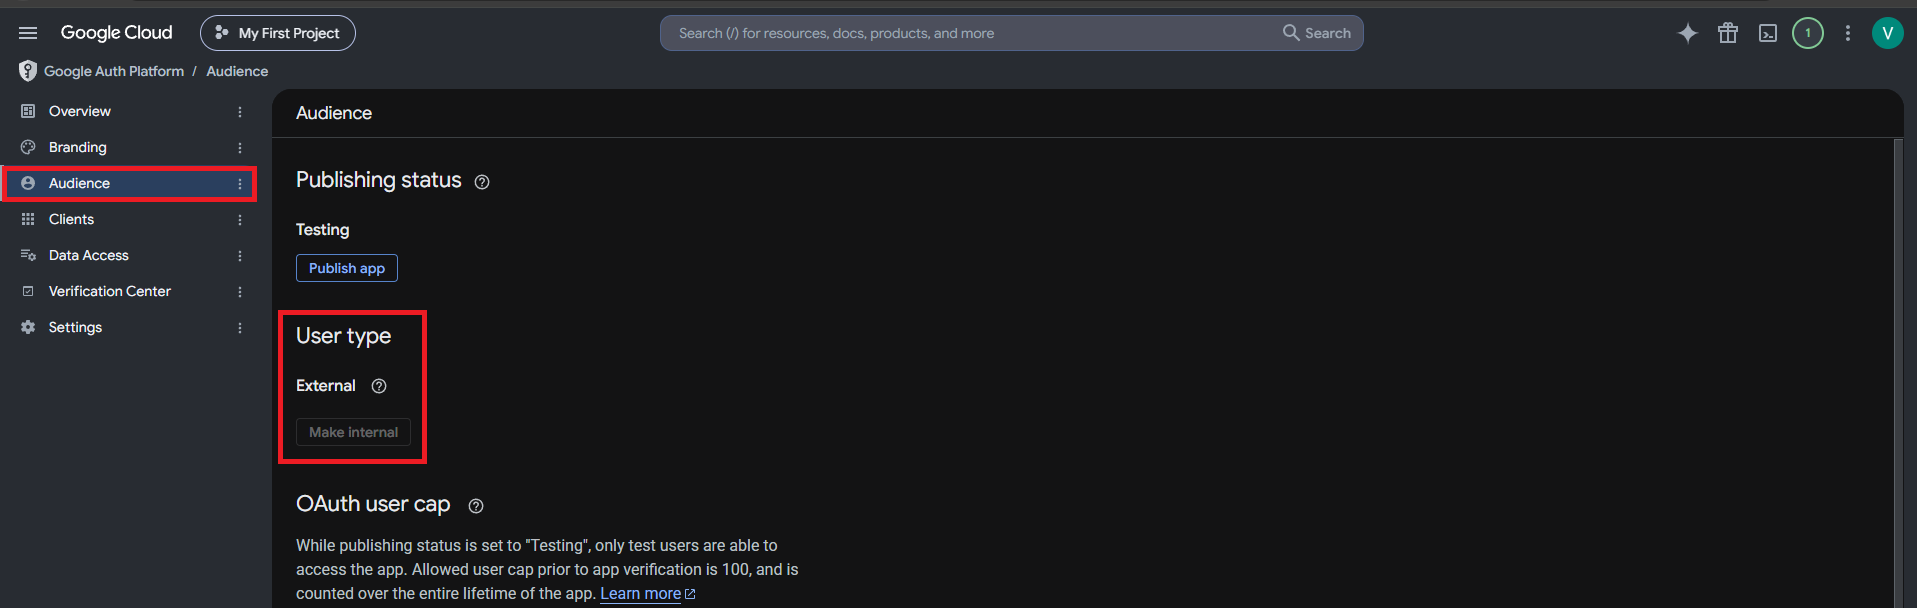Open help icon beside Publishing status

tap(482, 182)
